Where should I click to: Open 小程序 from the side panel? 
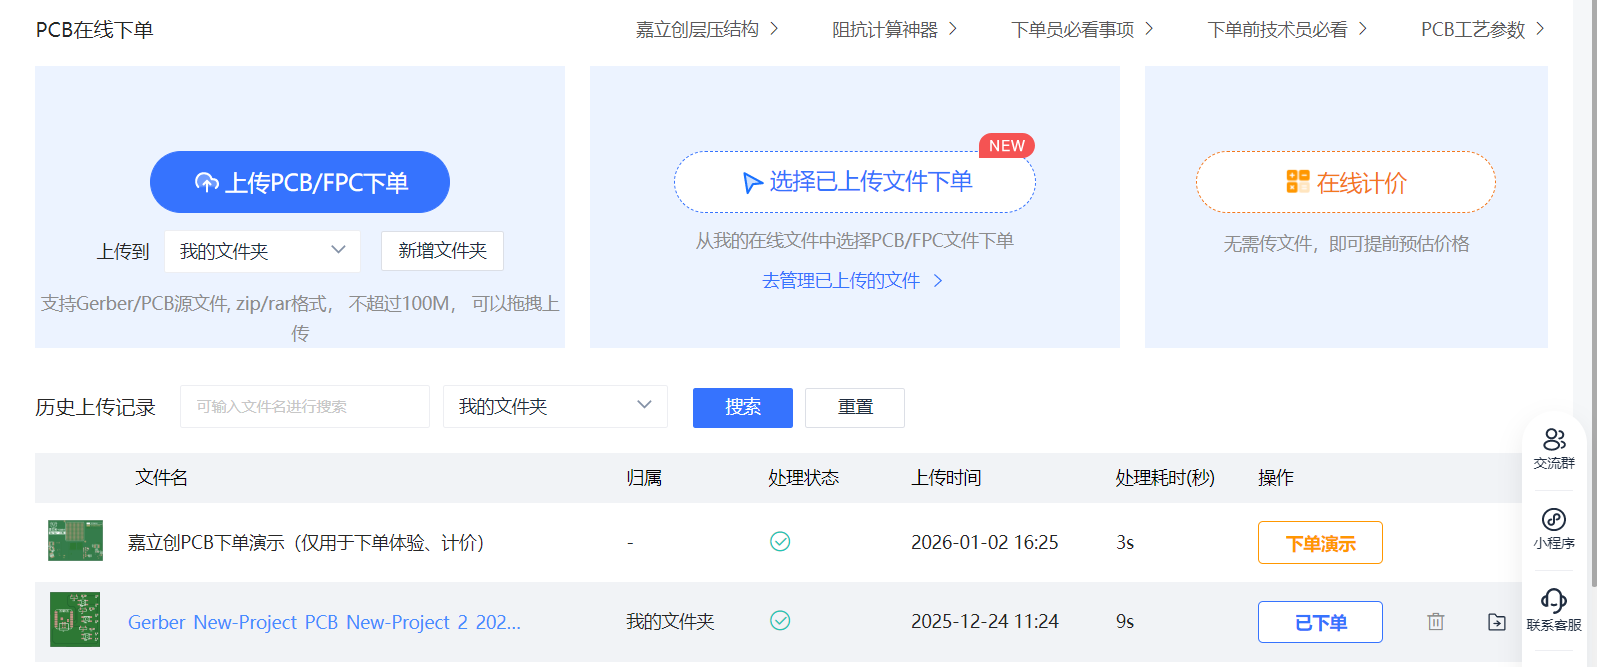1554,529
